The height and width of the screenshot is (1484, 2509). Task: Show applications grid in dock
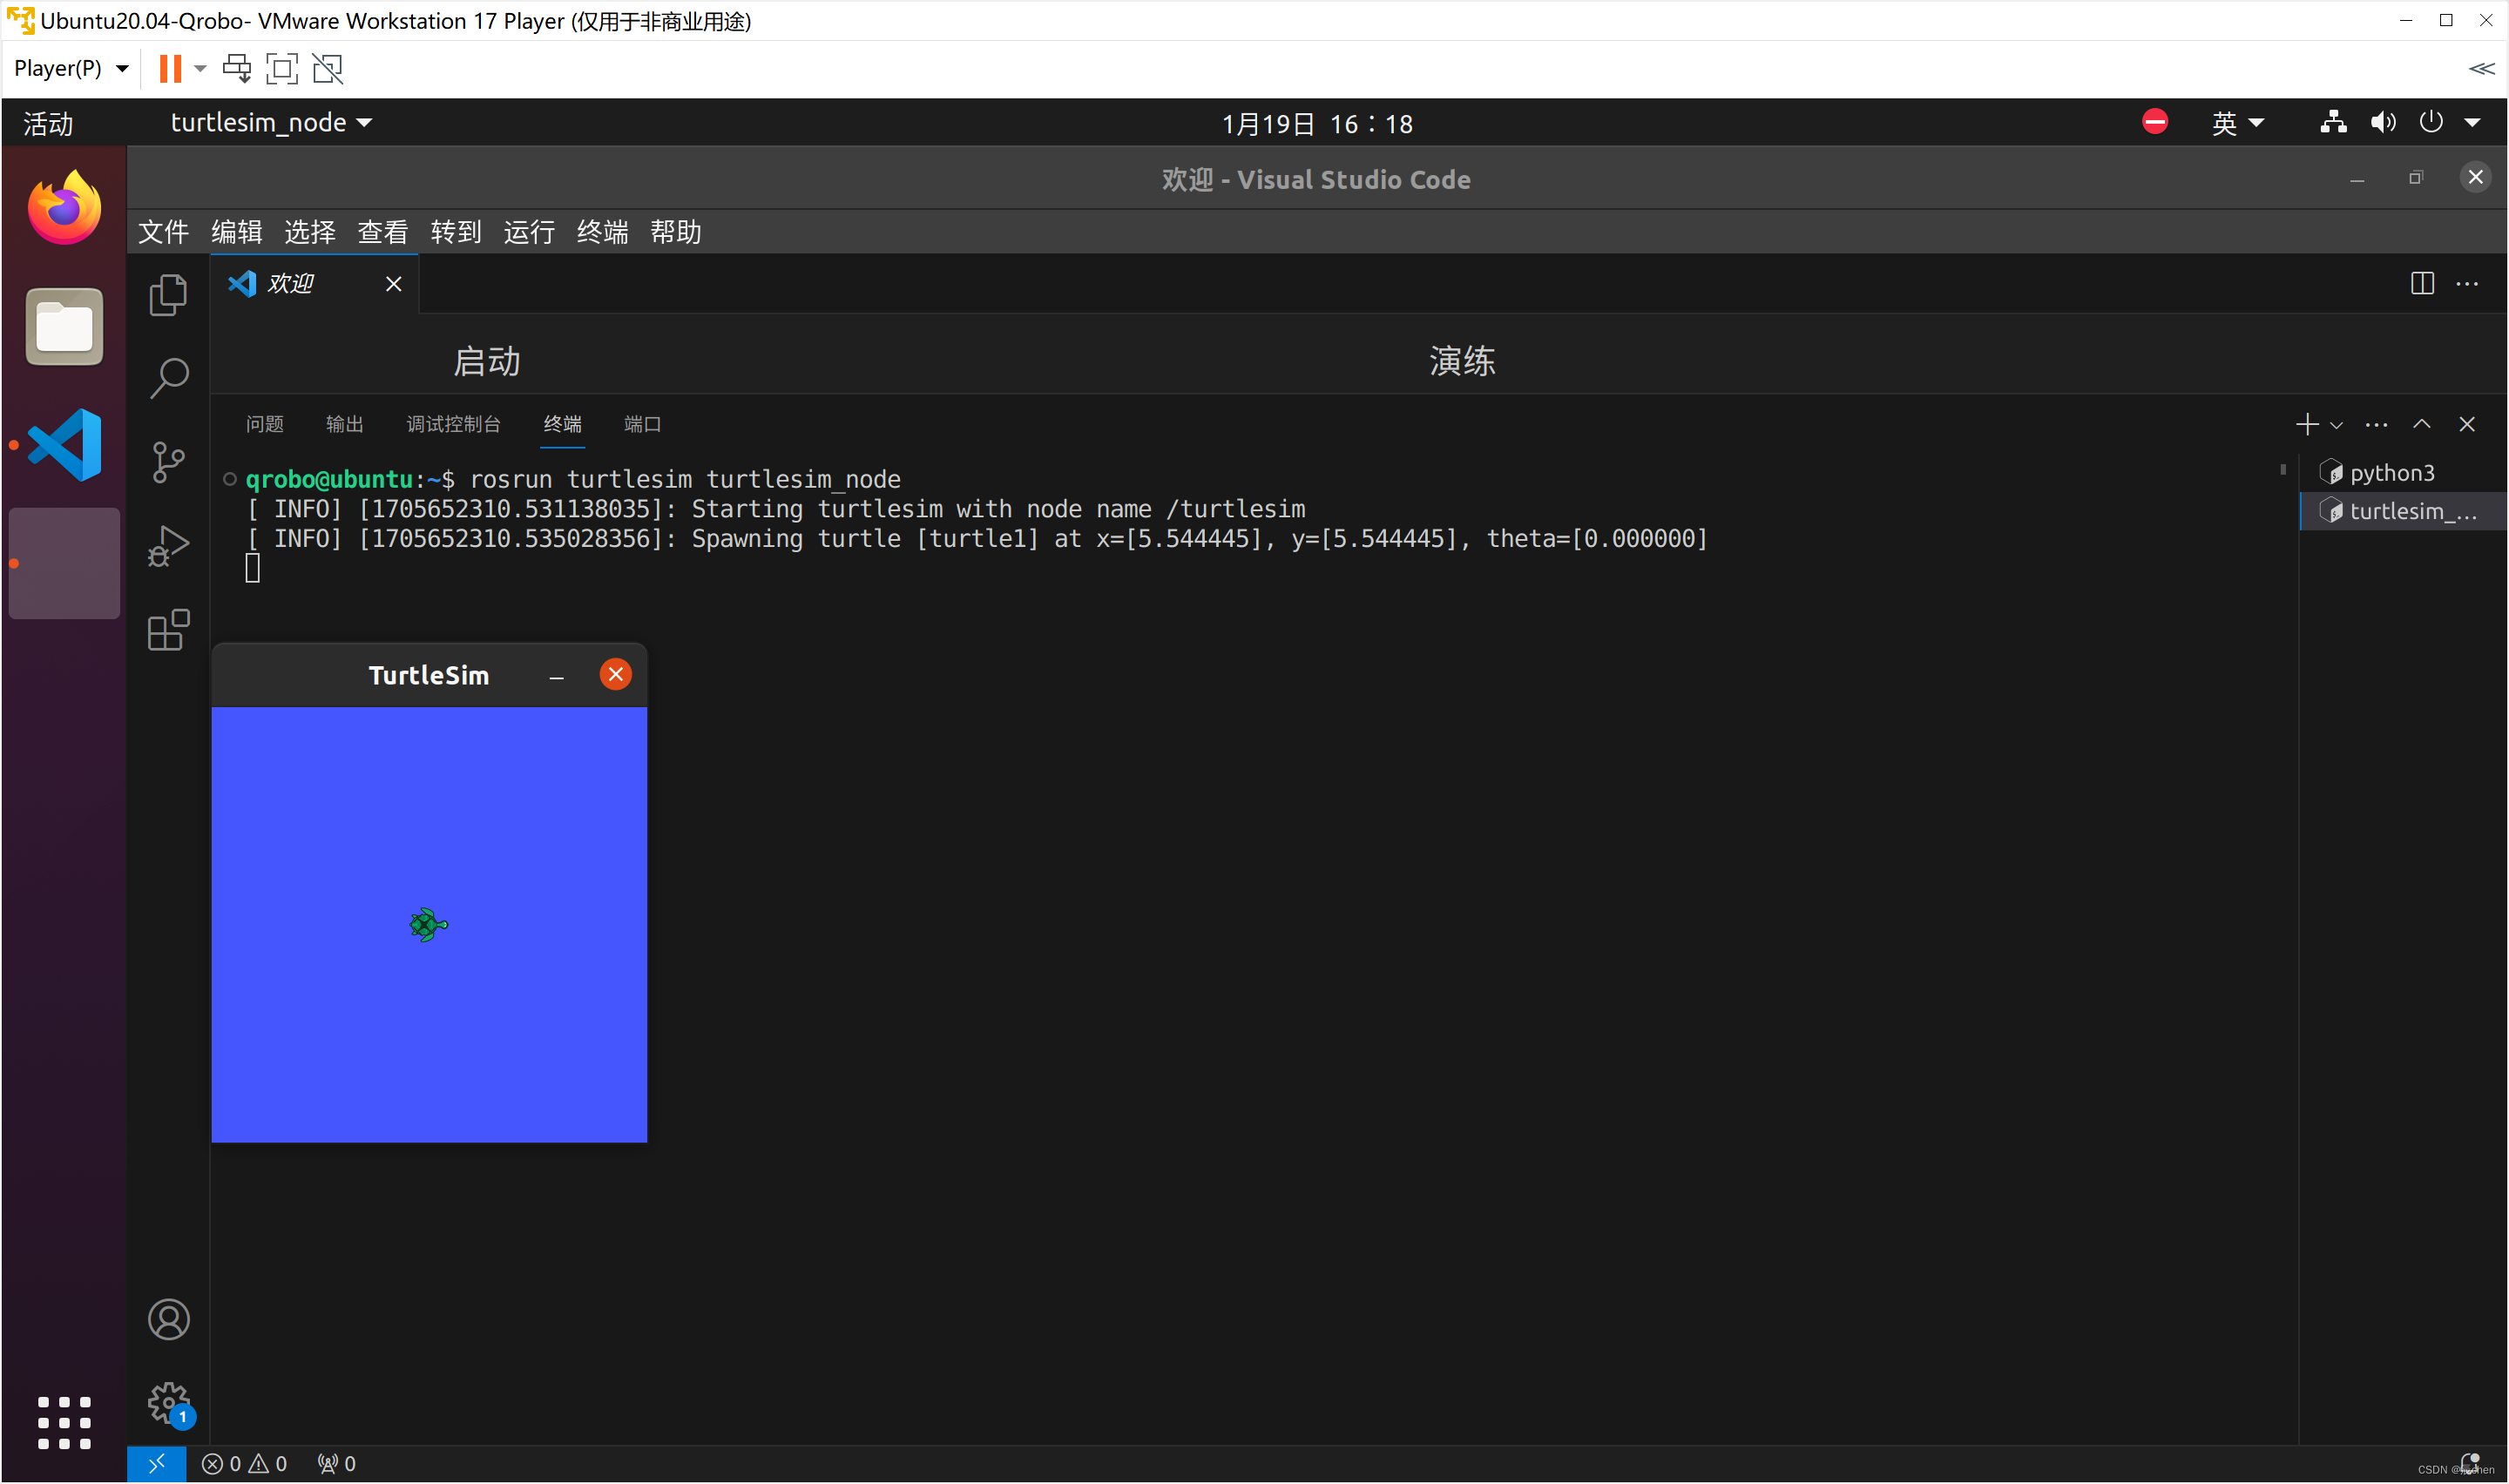tap(64, 1422)
